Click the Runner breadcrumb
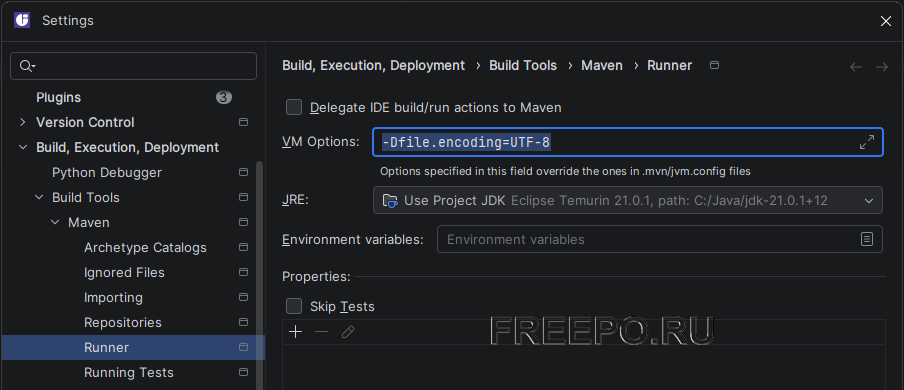 [669, 65]
